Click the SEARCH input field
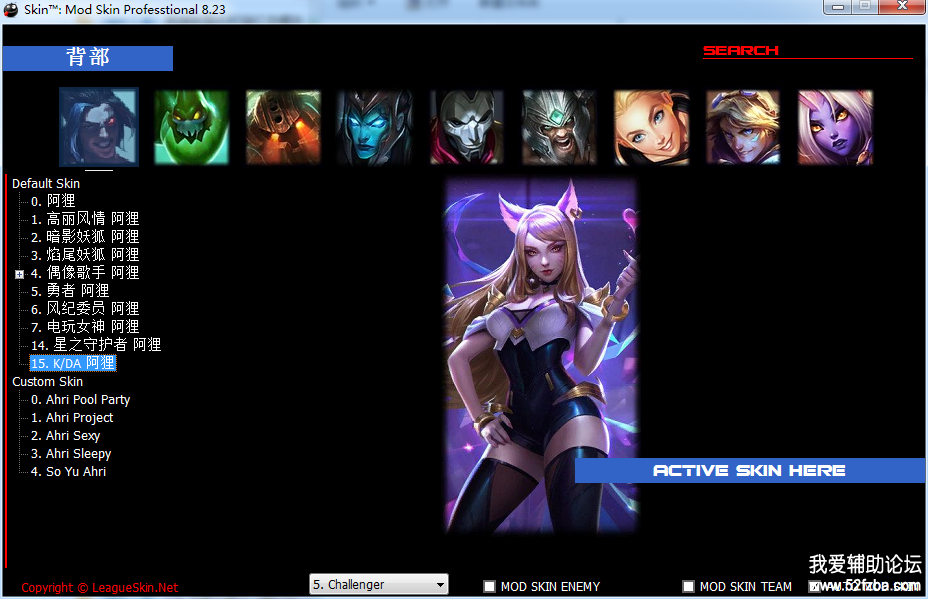Screen dimensions: 928x599 coord(808,51)
